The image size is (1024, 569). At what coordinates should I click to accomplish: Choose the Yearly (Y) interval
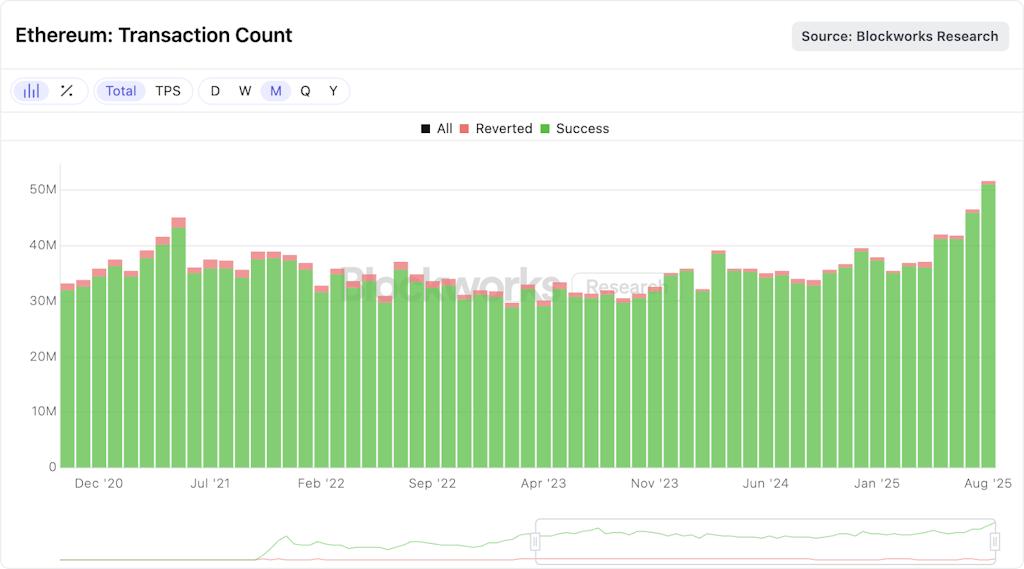coord(334,91)
